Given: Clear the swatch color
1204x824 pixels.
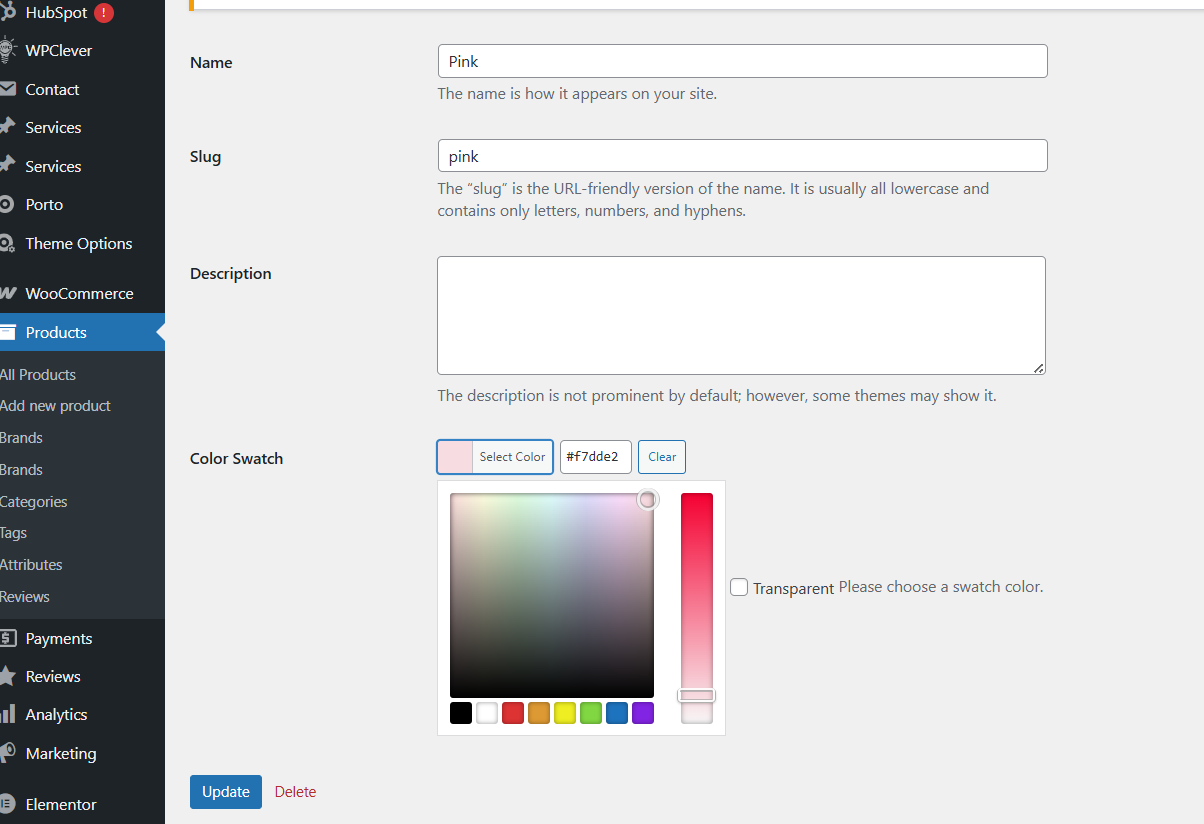Looking at the screenshot, I should click(x=662, y=457).
